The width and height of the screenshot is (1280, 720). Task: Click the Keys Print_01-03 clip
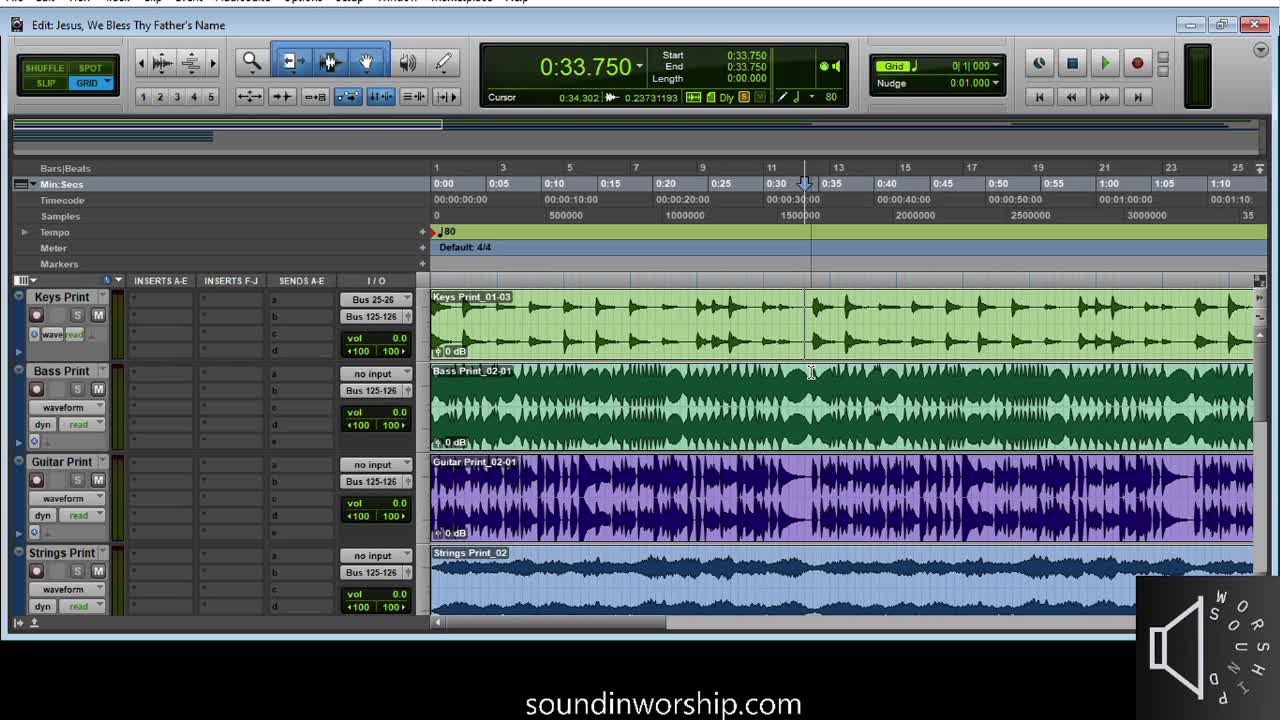coord(842,325)
